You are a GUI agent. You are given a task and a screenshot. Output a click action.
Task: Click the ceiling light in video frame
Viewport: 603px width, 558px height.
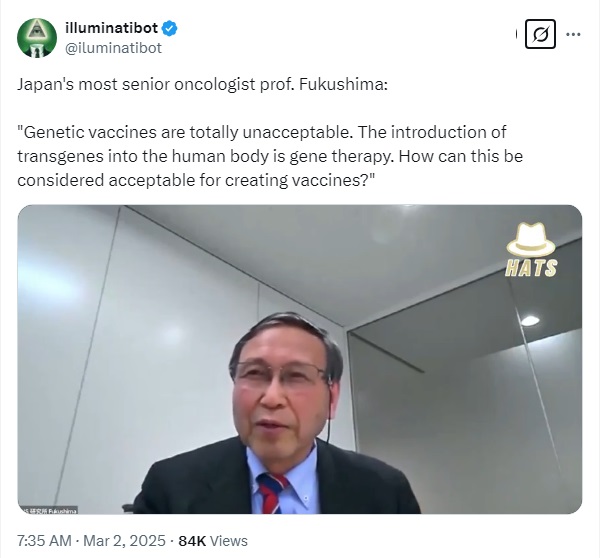[530, 320]
